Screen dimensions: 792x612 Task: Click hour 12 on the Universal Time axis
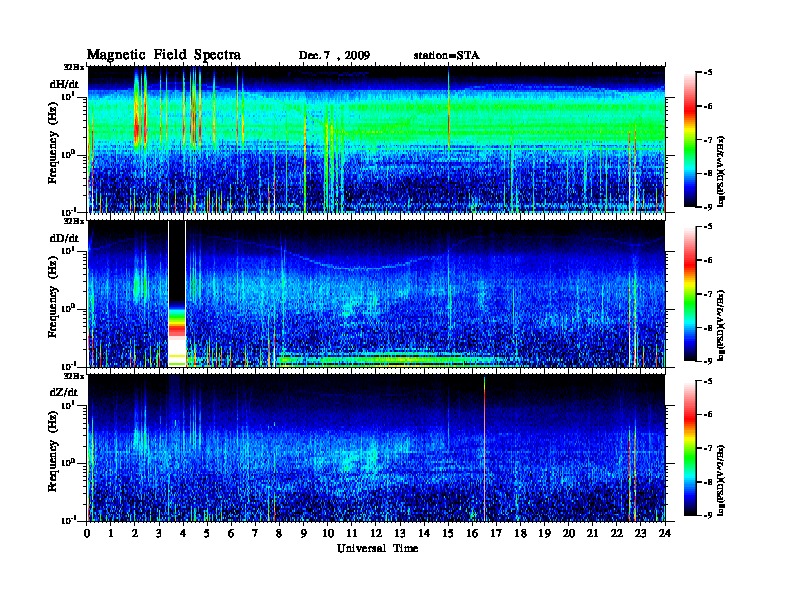pos(376,533)
